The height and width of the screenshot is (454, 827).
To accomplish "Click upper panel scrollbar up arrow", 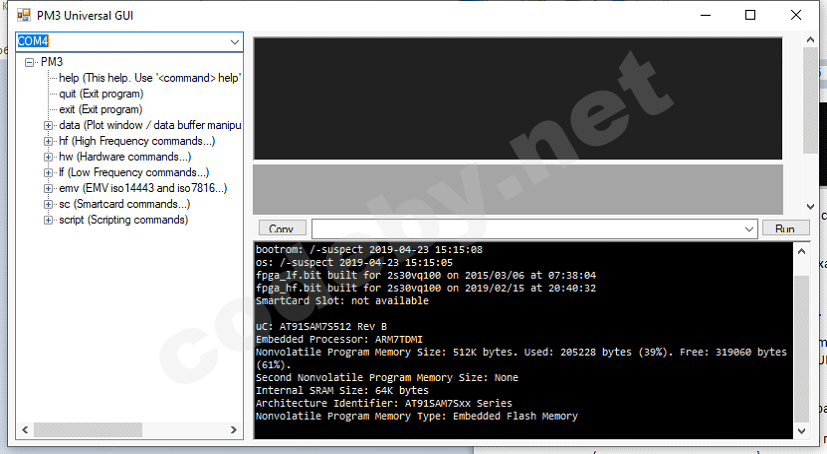I will click(x=811, y=40).
